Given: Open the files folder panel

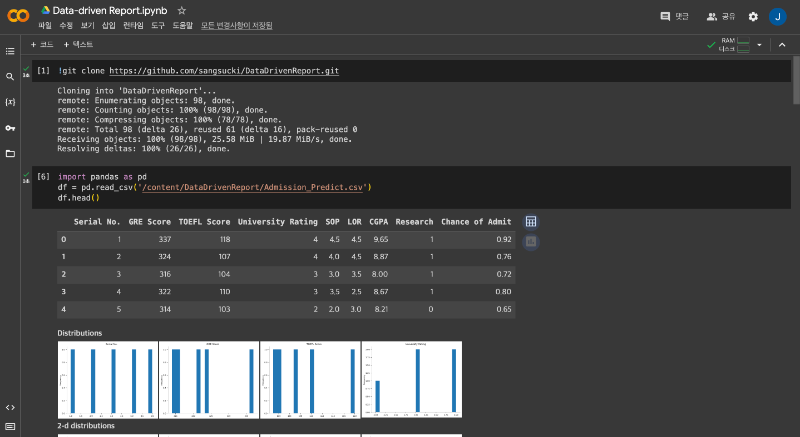Looking at the screenshot, I should click(x=10, y=153).
